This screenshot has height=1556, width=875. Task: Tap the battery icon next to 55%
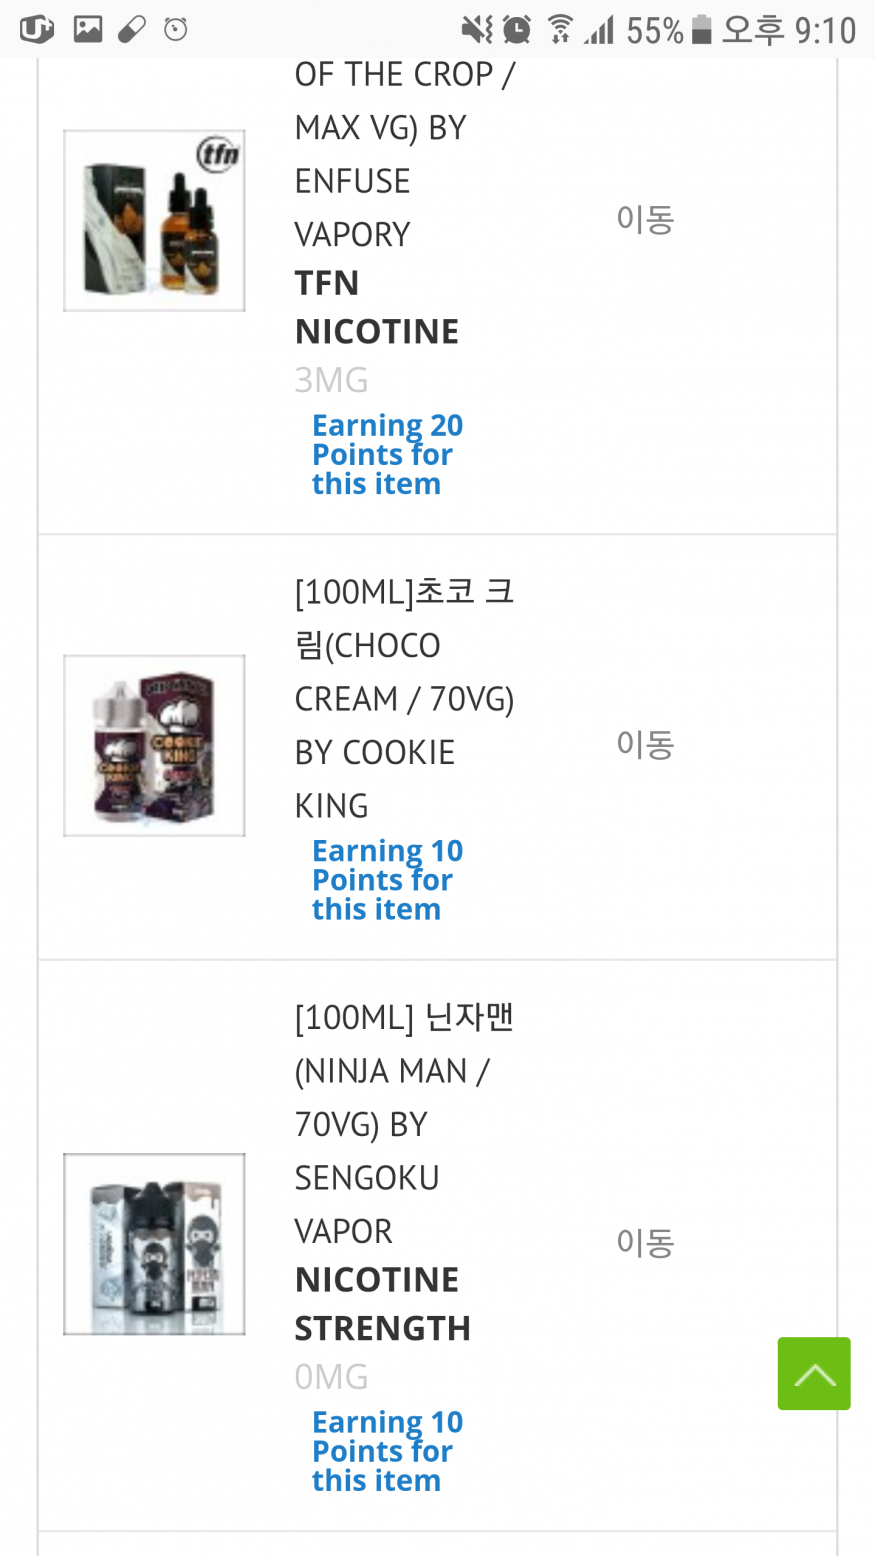[x=702, y=30]
